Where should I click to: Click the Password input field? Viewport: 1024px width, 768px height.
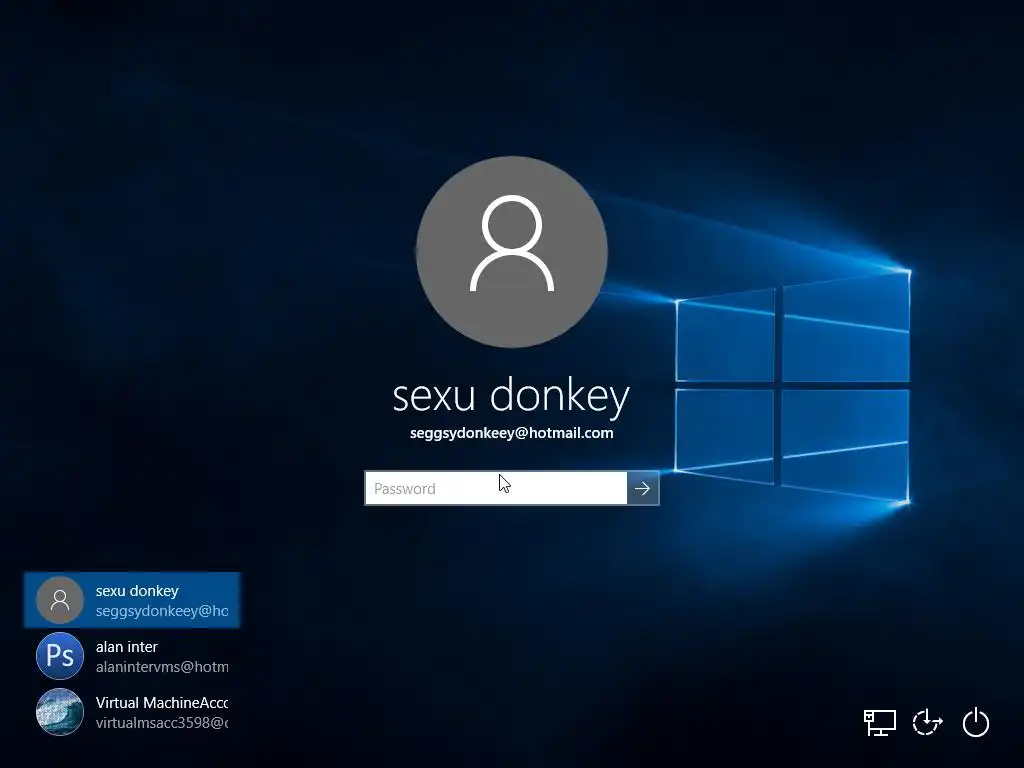(x=496, y=488)
